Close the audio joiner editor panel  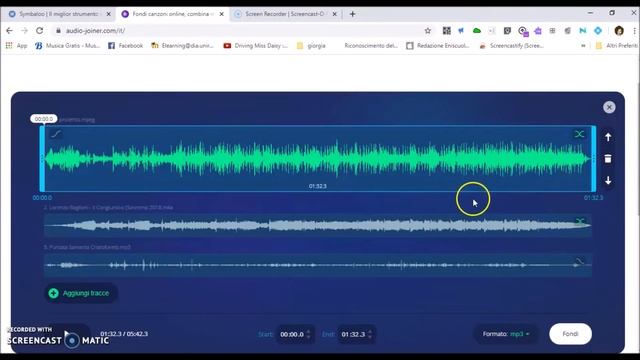tap(609, 107)
